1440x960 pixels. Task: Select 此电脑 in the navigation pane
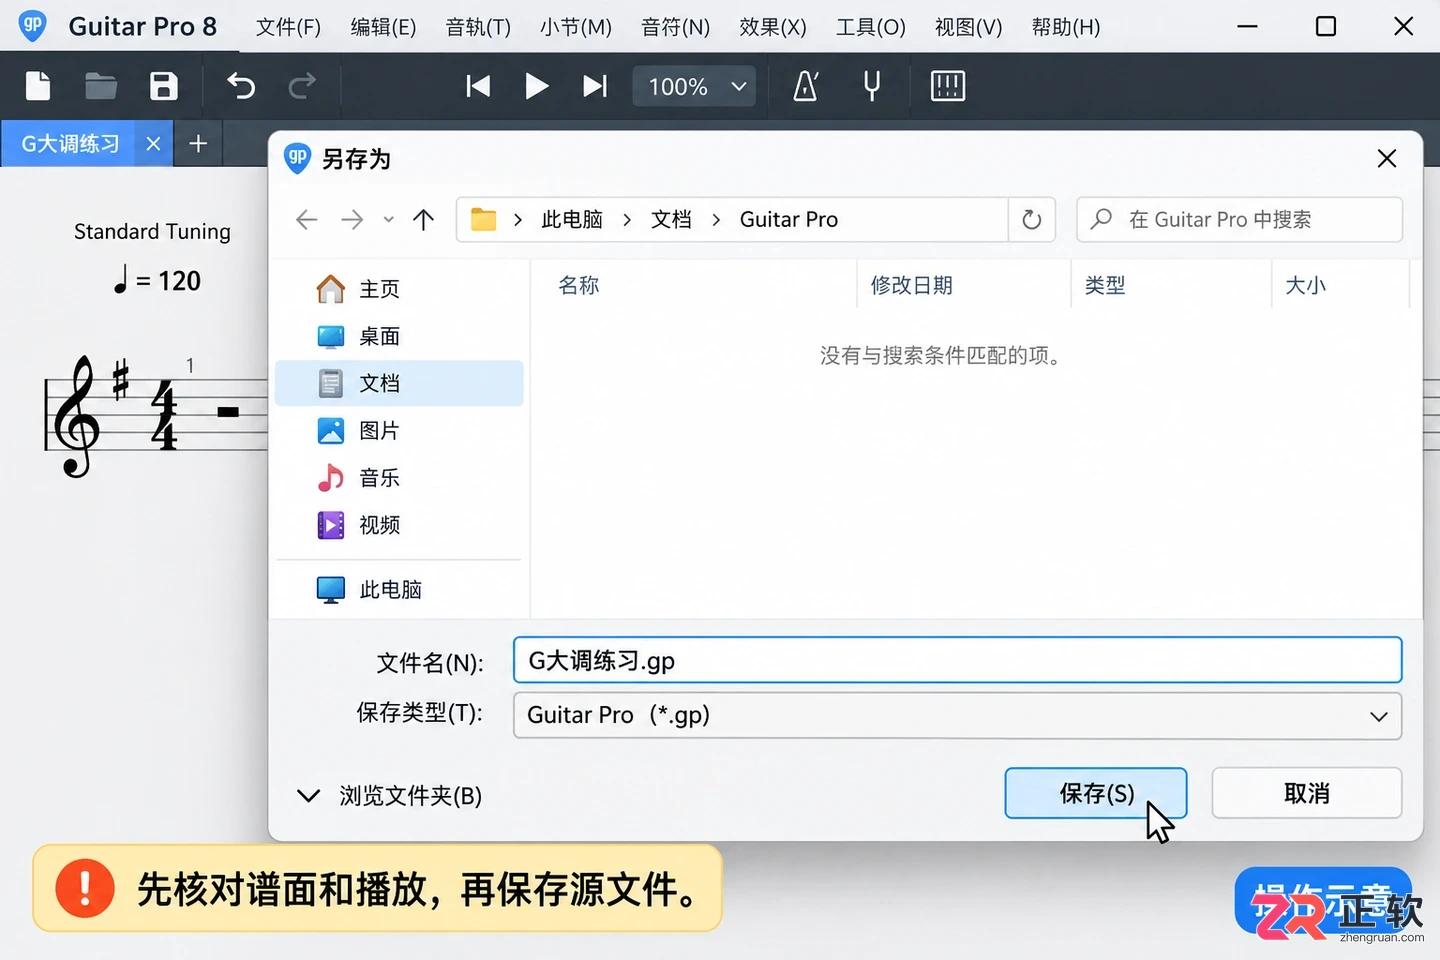point(399,590)
